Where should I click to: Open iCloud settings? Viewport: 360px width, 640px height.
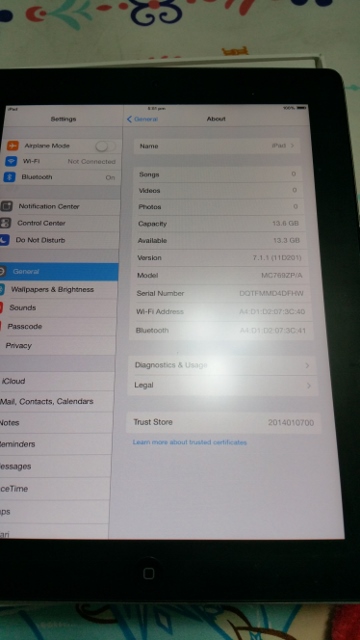(57, 381)
